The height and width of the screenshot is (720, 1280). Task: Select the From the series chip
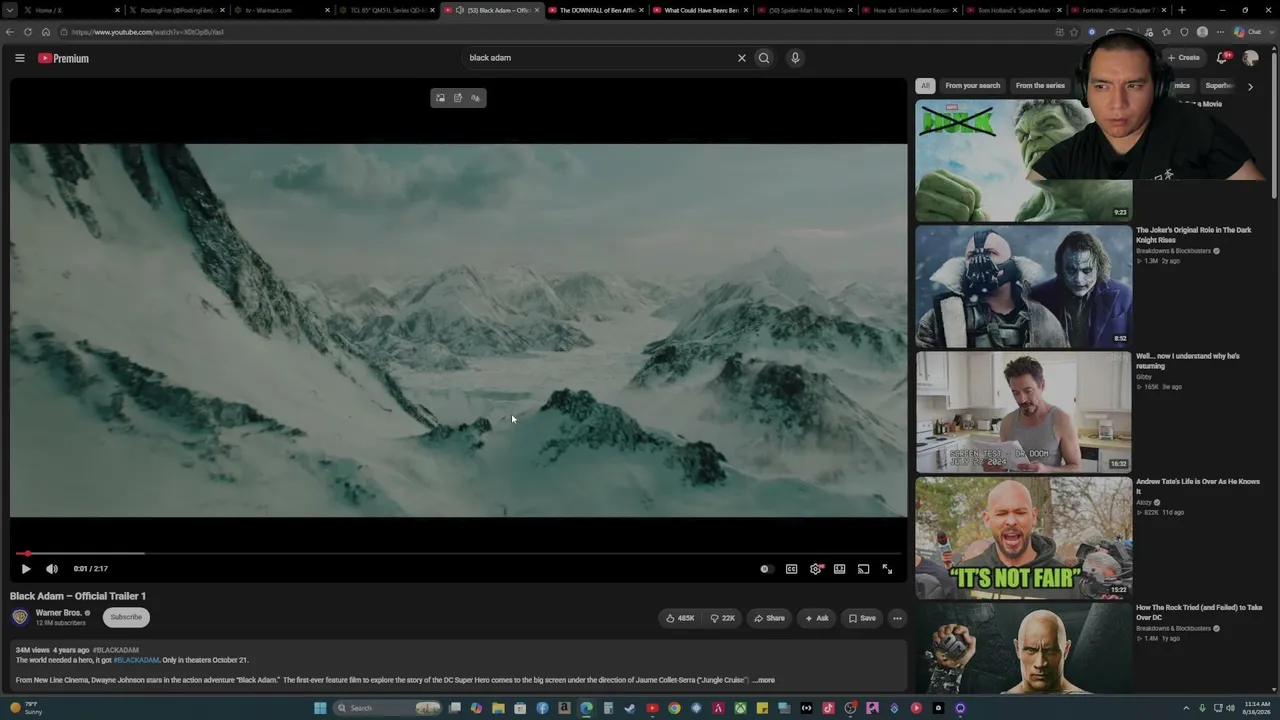click(1040, 86)
